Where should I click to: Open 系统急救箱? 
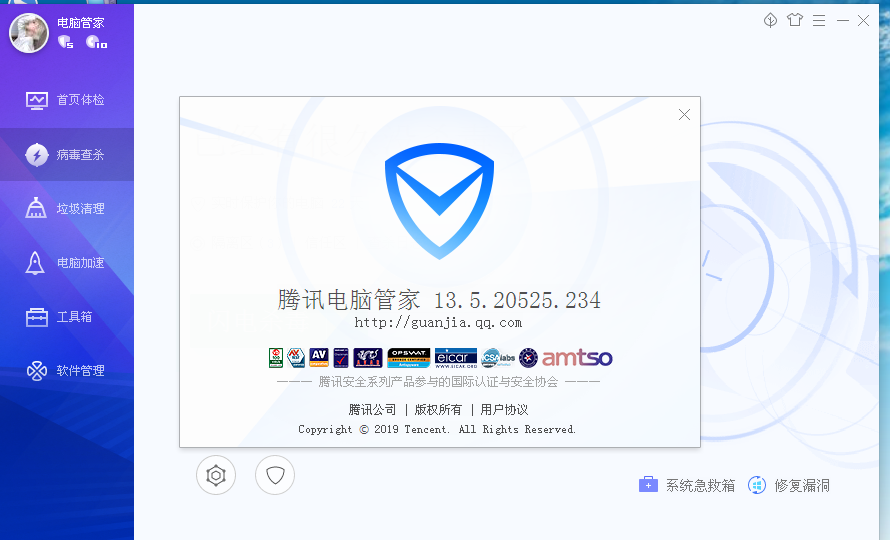pyautogui.click(x=687, y=485)
